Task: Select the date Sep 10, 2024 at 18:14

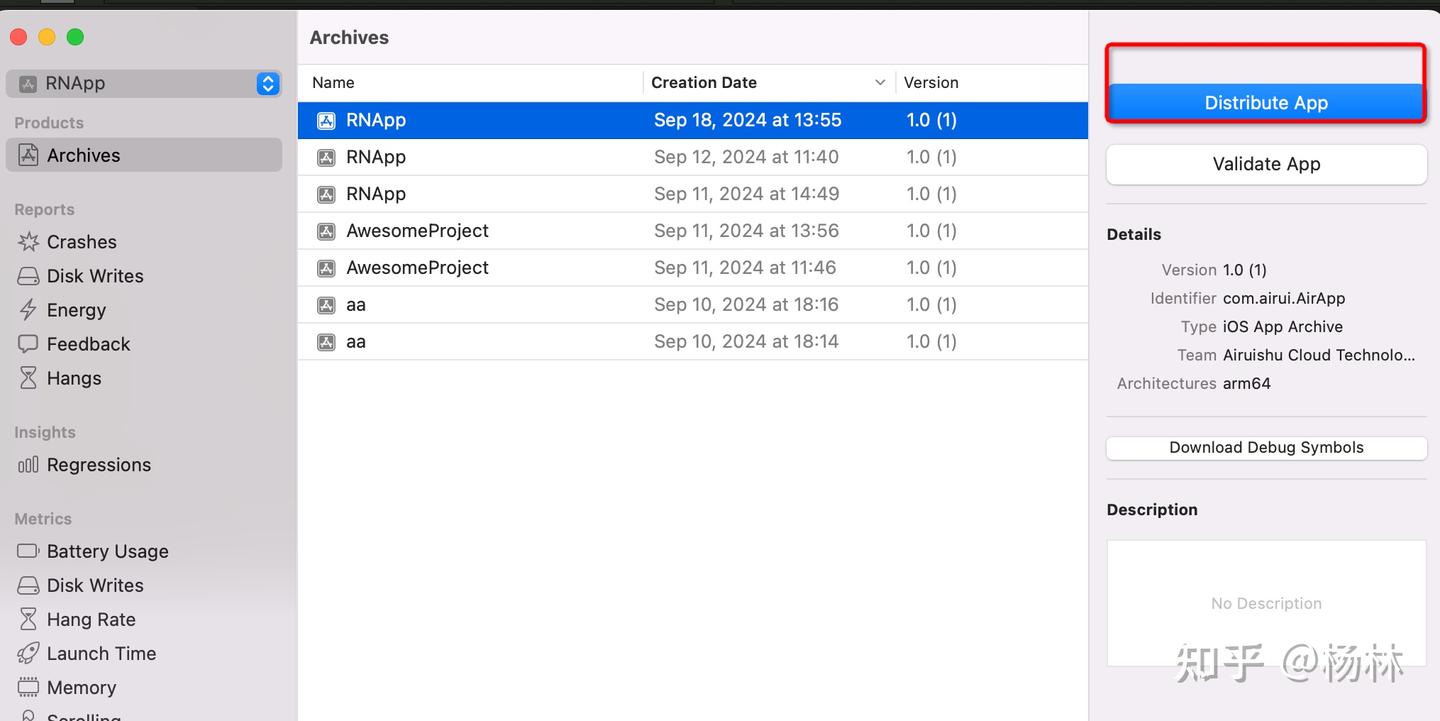Action: pos(746,342)
